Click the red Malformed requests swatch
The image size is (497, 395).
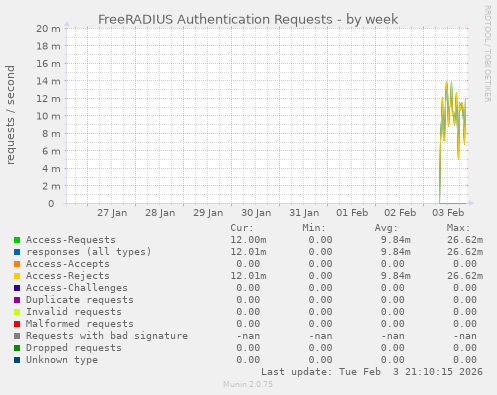(17, 324)
